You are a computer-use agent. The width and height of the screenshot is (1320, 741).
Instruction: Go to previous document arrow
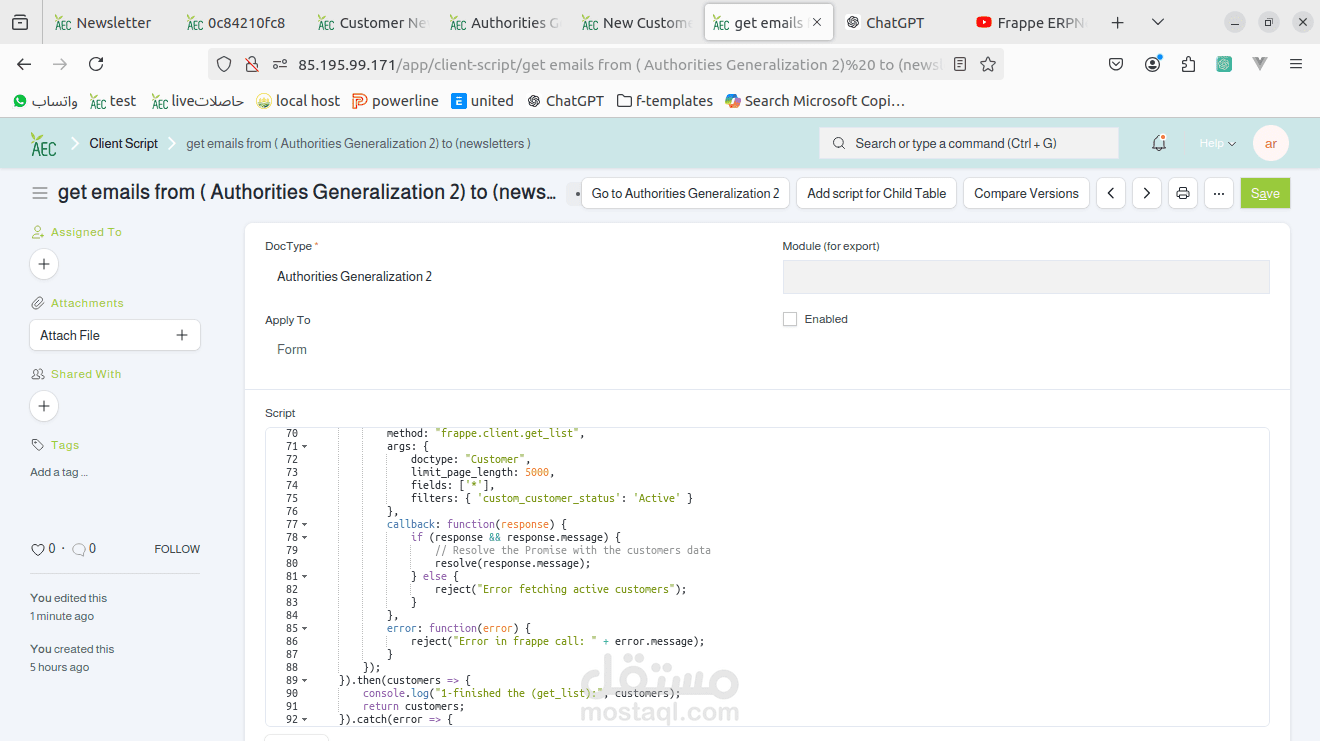point(1111,193)
